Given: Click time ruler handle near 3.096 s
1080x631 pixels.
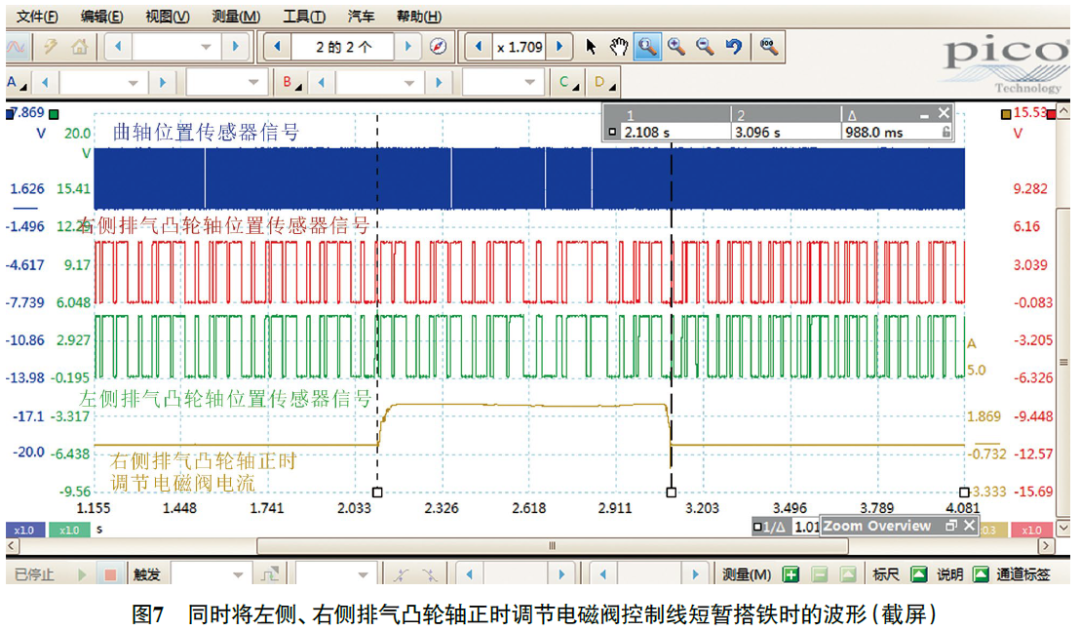Looking at the screenshot, I should tap(671, 492).
